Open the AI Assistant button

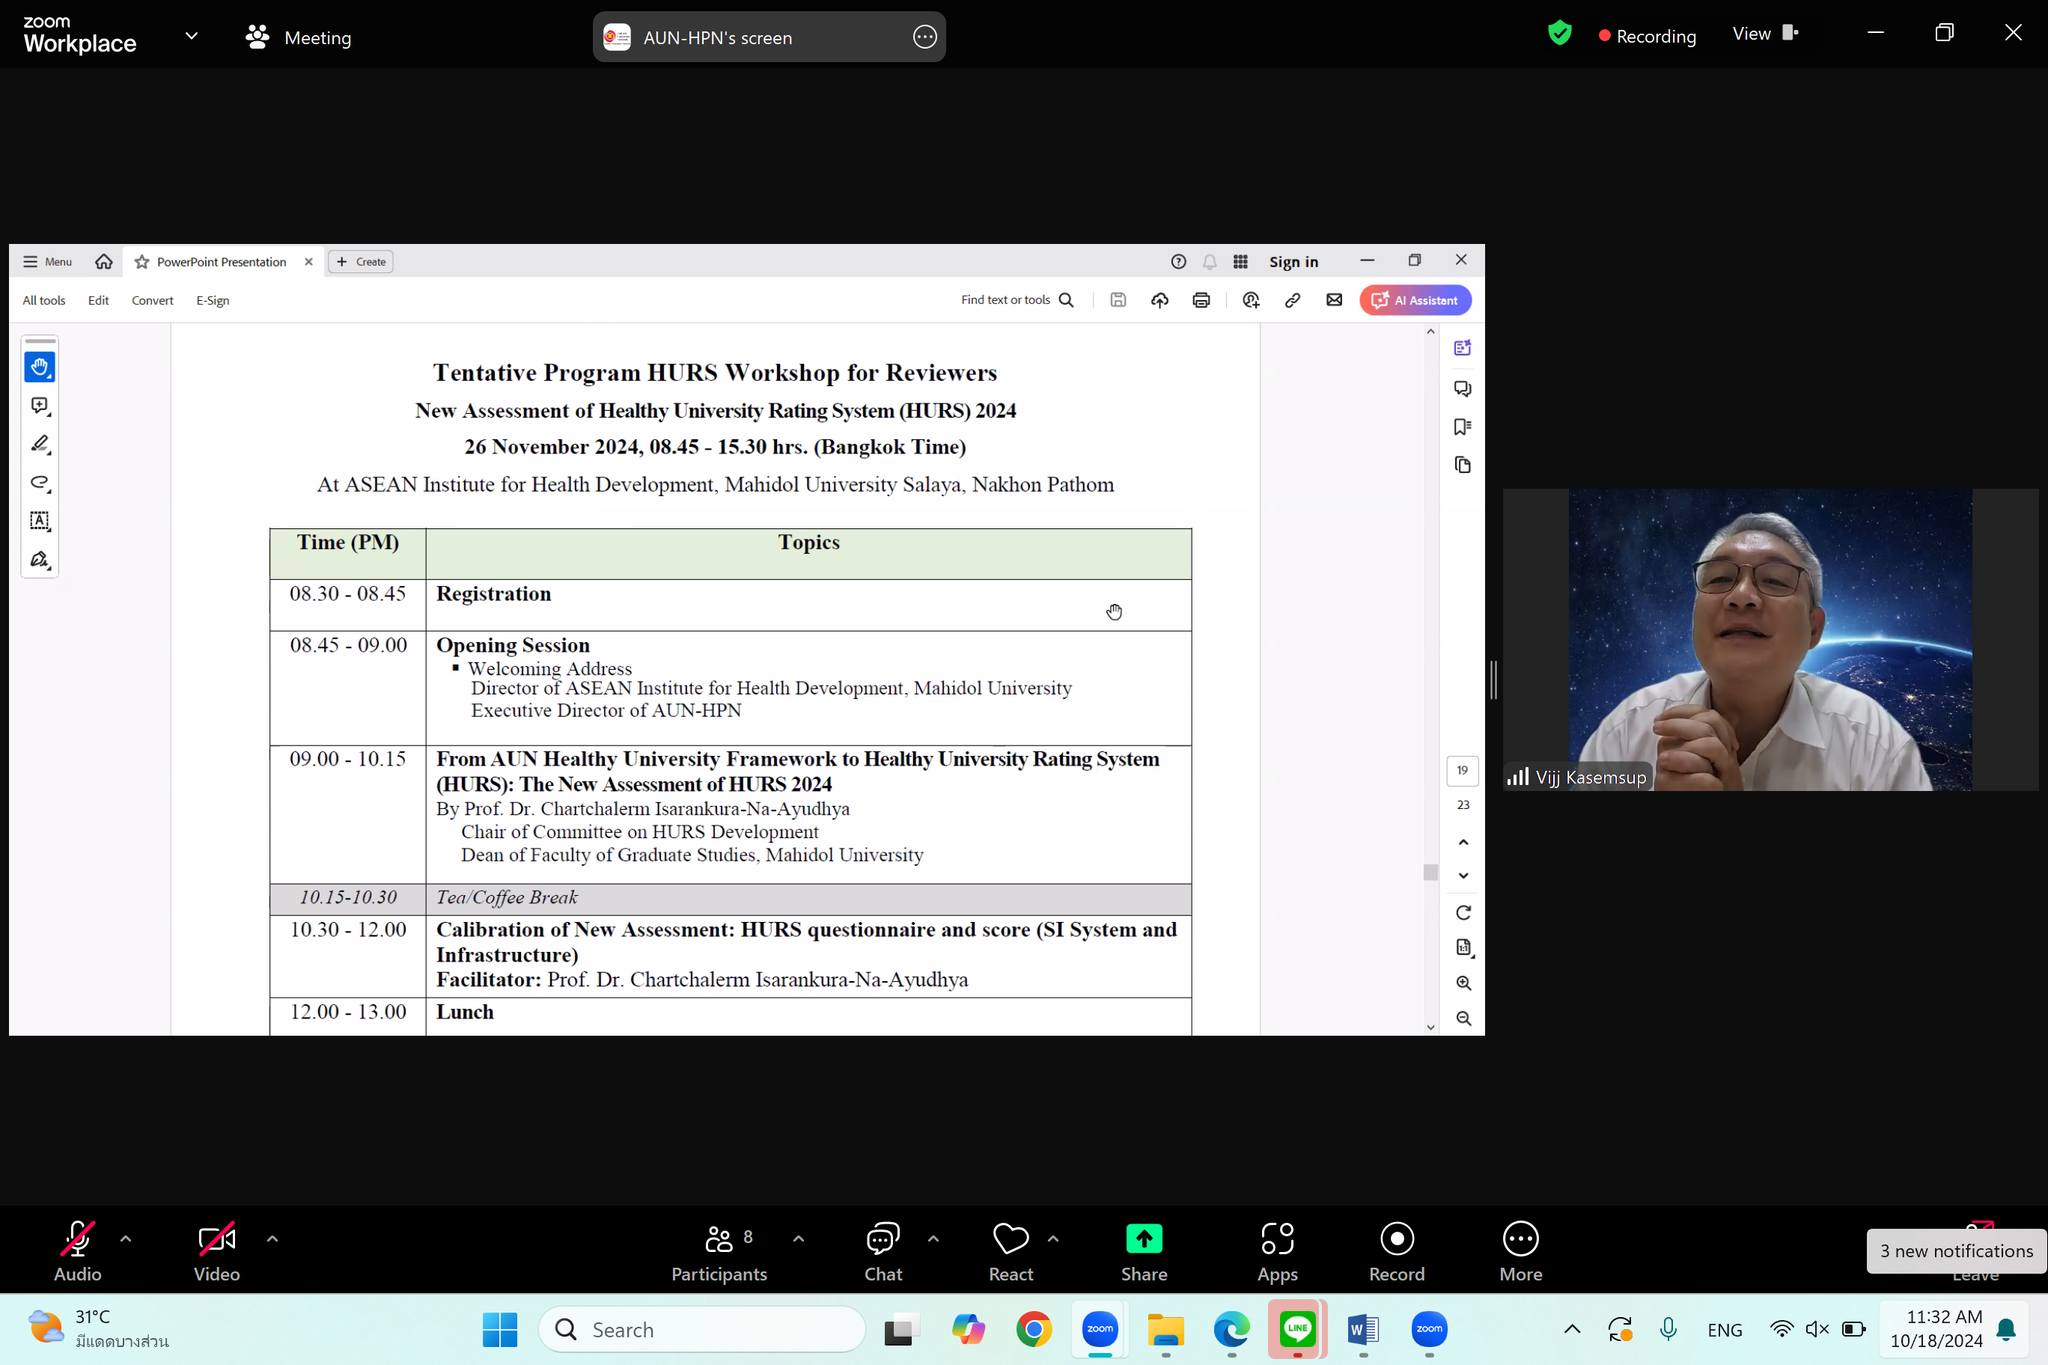click(x=1415, y=300)
